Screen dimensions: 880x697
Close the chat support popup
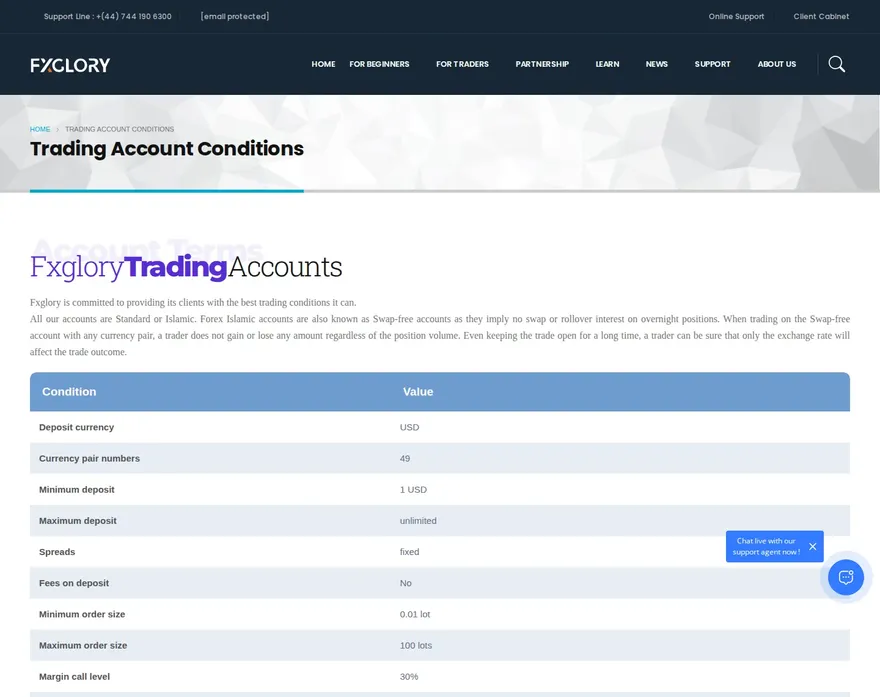813,547
